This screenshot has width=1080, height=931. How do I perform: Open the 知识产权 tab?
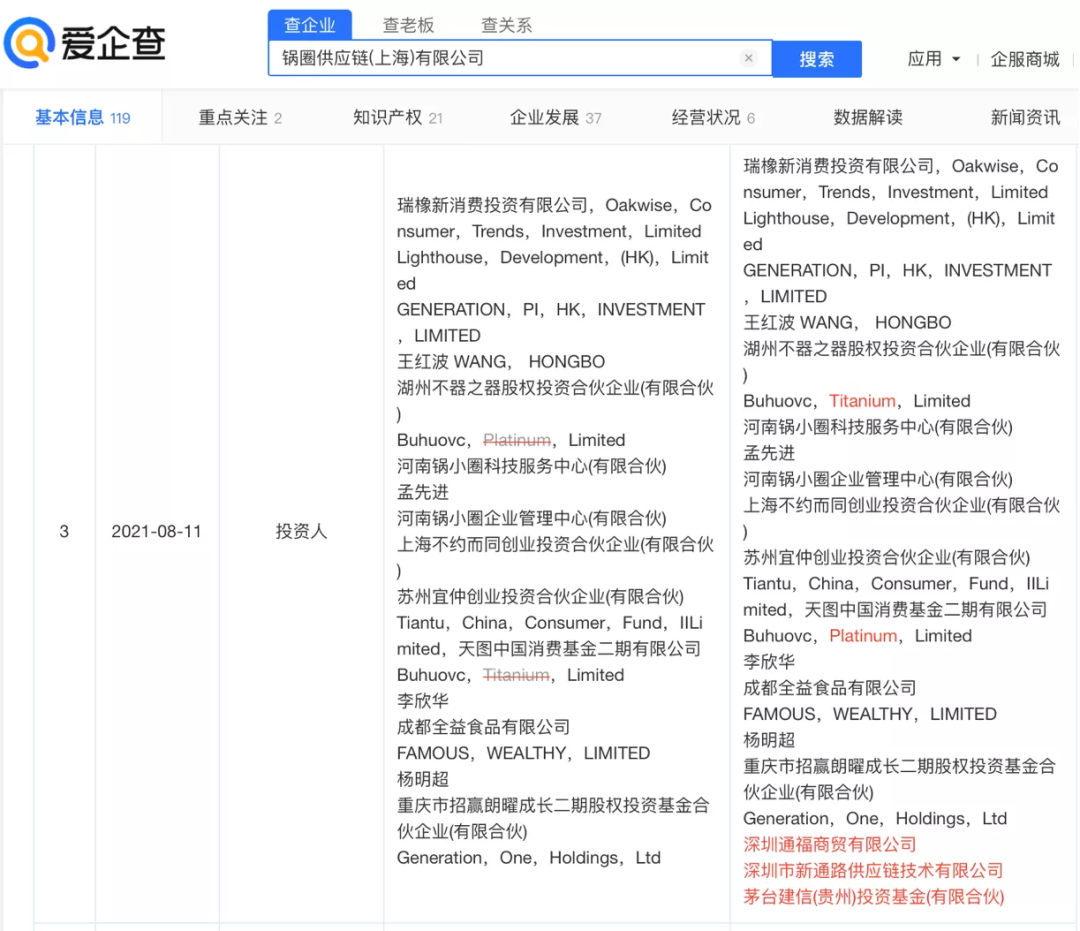397,118
